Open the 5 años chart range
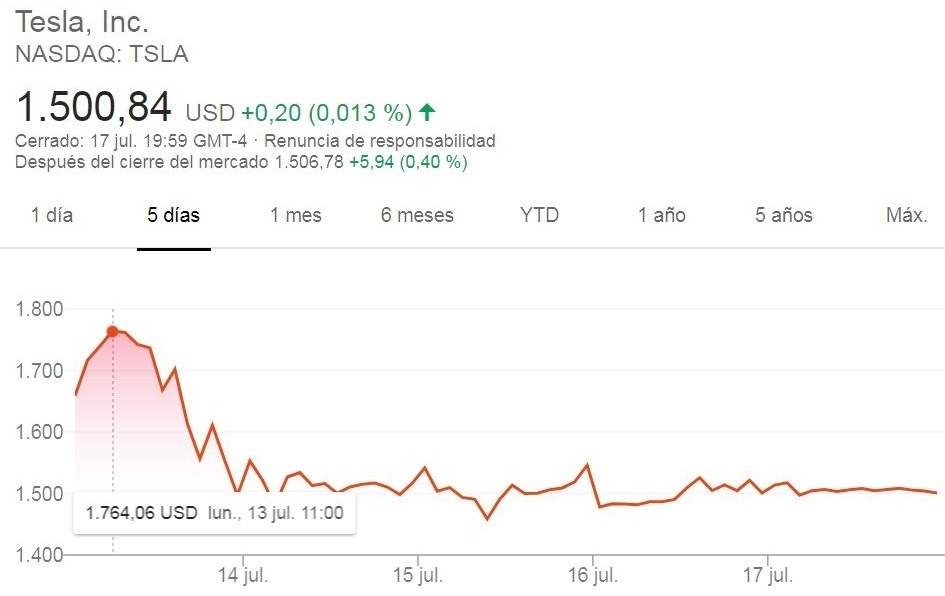Viewport: 945px width, 596px height. 784,215
